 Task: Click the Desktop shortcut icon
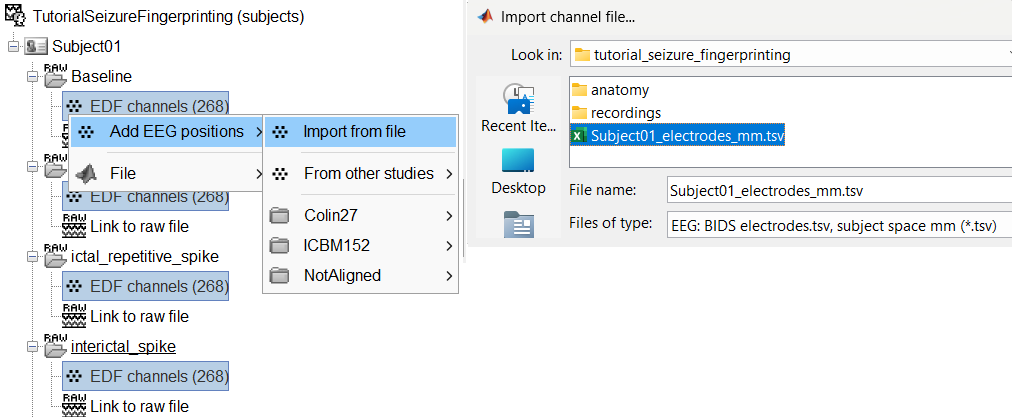518,161
